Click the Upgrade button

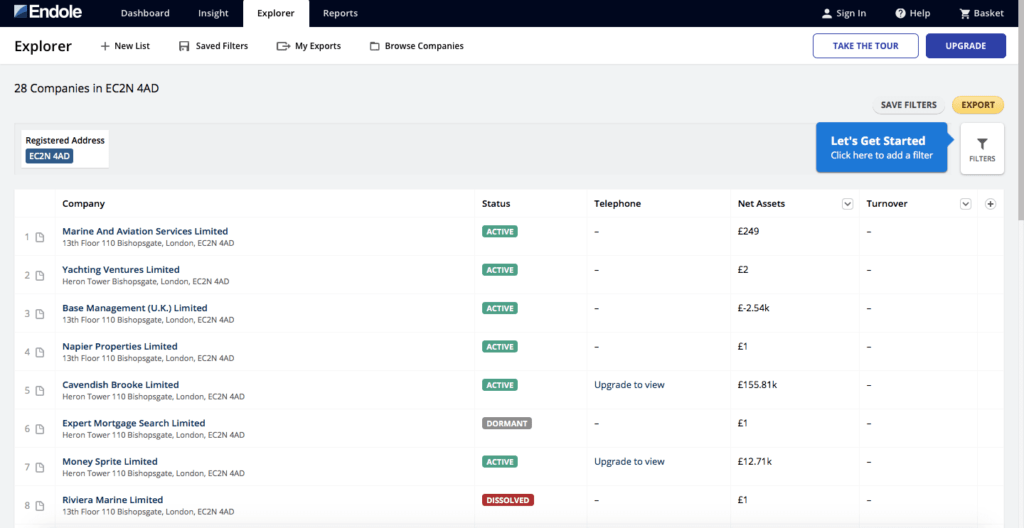tap(965, 46)
